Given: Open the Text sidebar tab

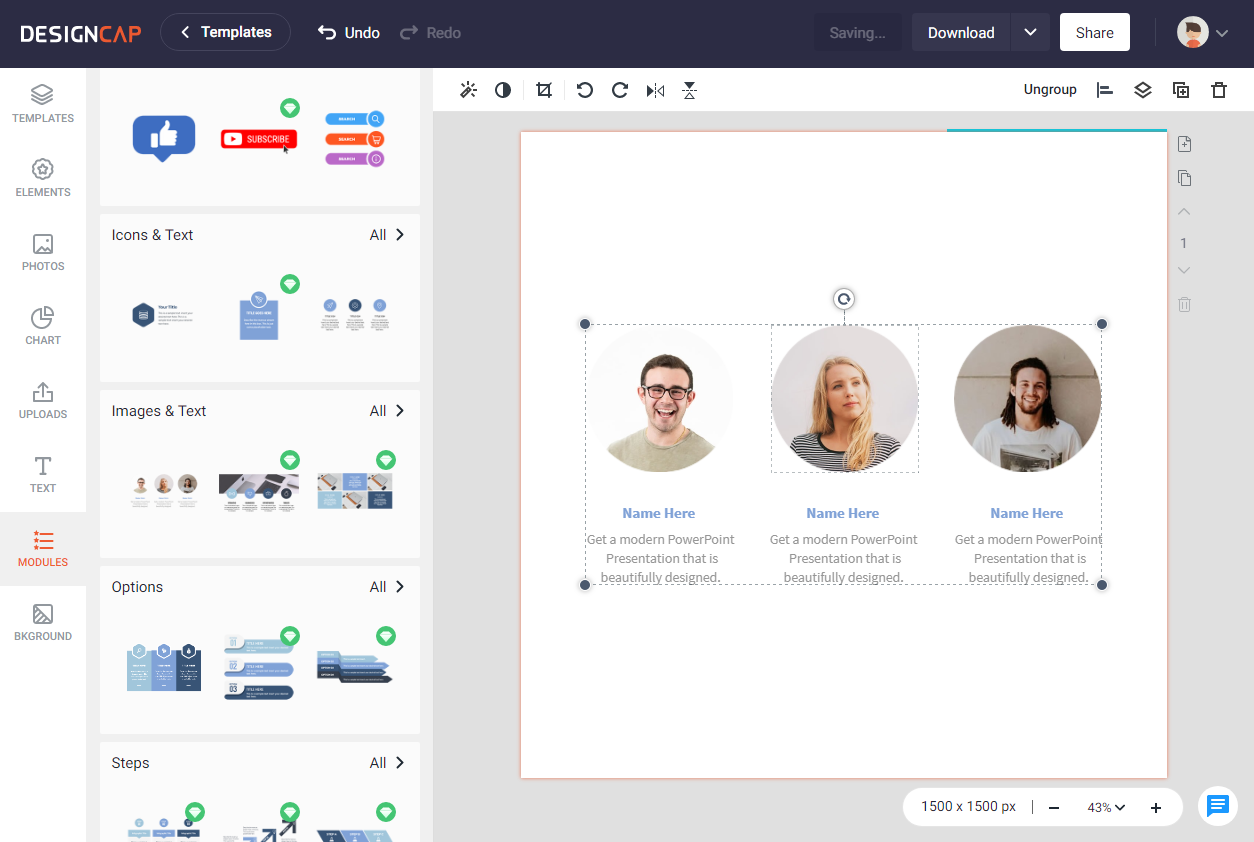Looking at the screenshot, I should click(43, 474).
